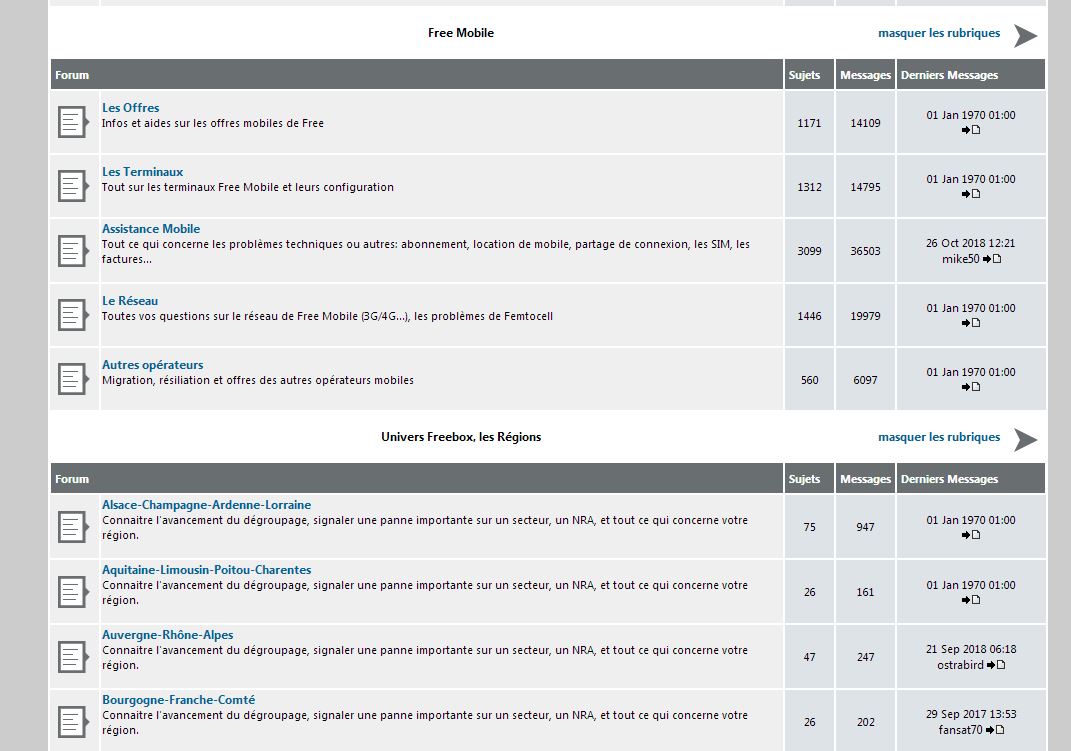Click forum icon beside Assistance Mobile

(73, 251)
